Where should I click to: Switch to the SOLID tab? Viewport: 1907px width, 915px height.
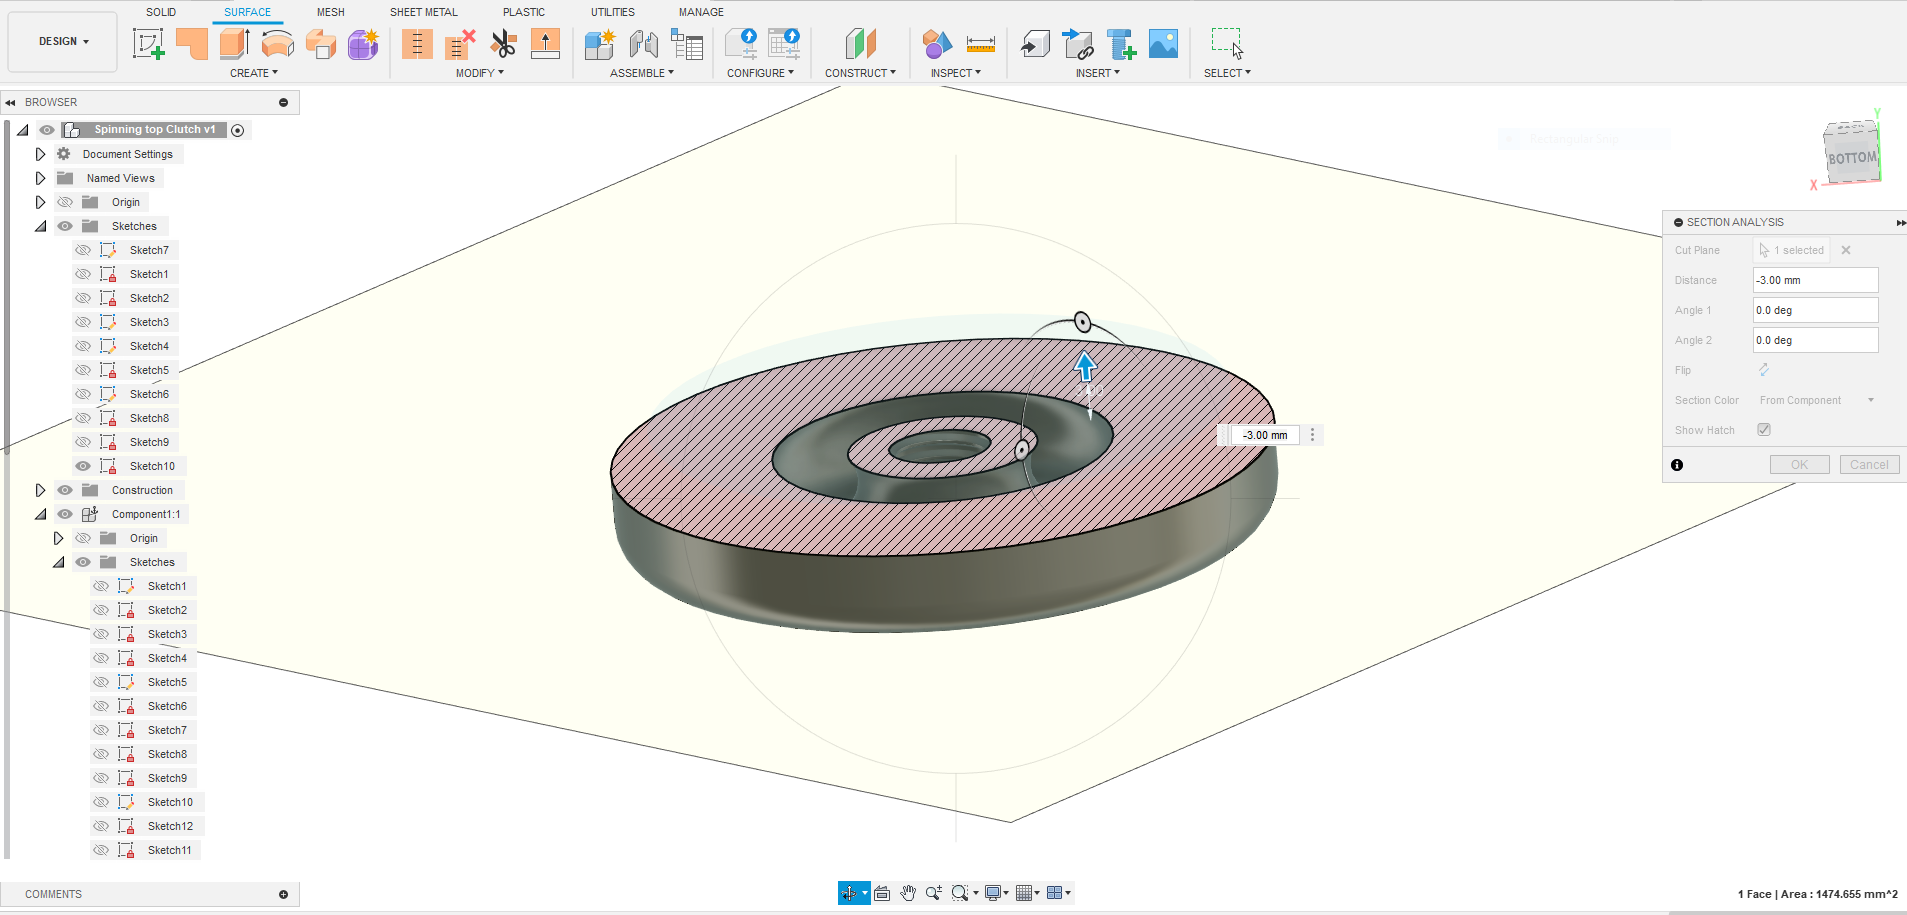(x=161, y=12)
